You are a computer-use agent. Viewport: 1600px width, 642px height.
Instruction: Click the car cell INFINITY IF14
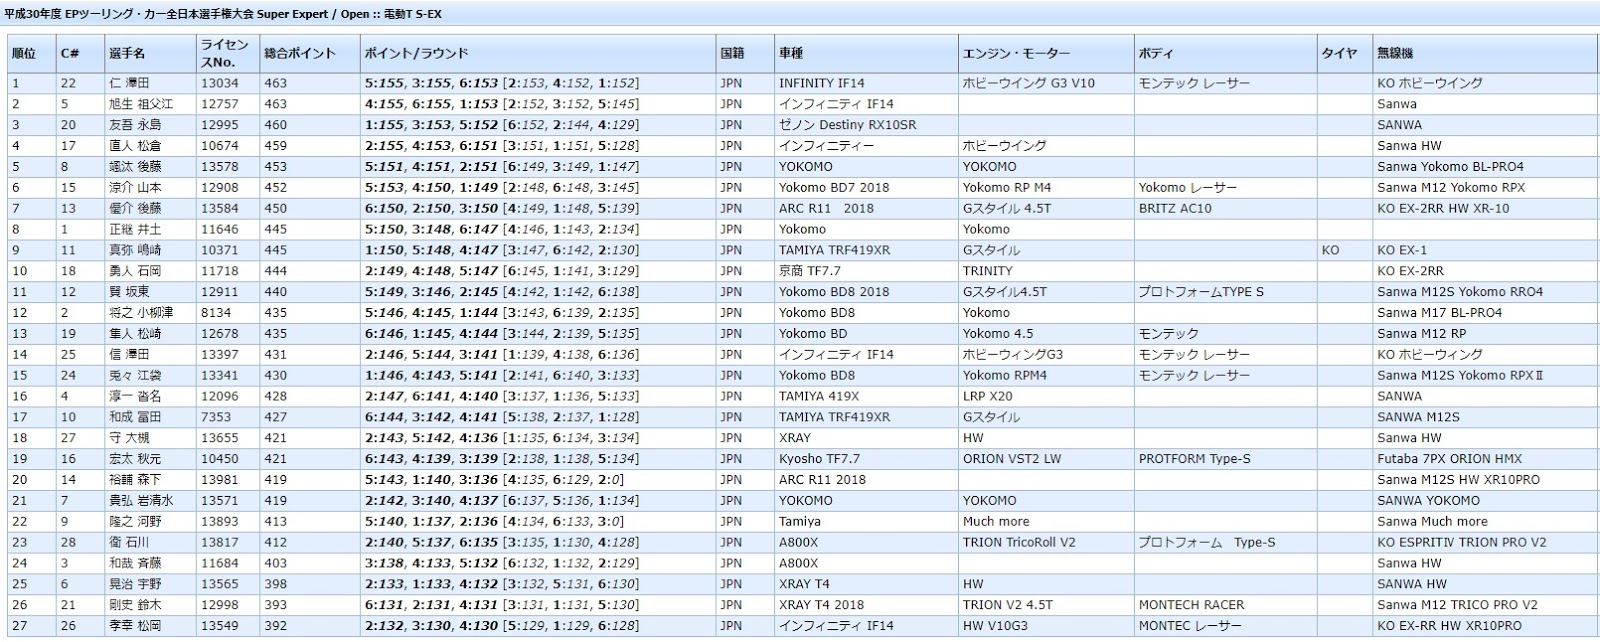click(822, 83)
